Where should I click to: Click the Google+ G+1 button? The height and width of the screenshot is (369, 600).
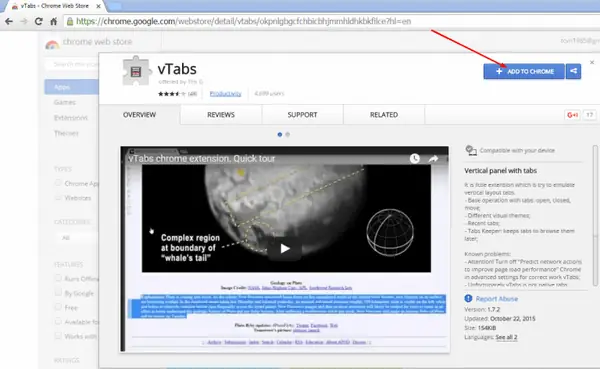coord(572,115)
